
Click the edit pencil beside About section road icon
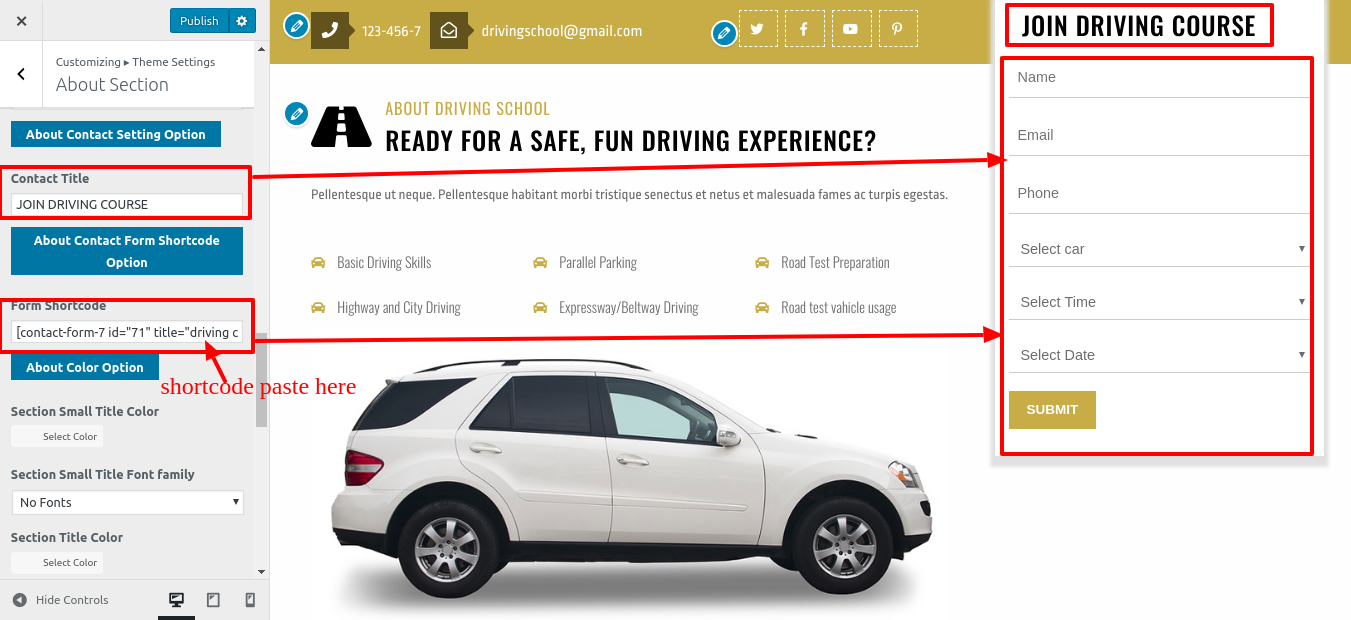click(x=296, y=114)
